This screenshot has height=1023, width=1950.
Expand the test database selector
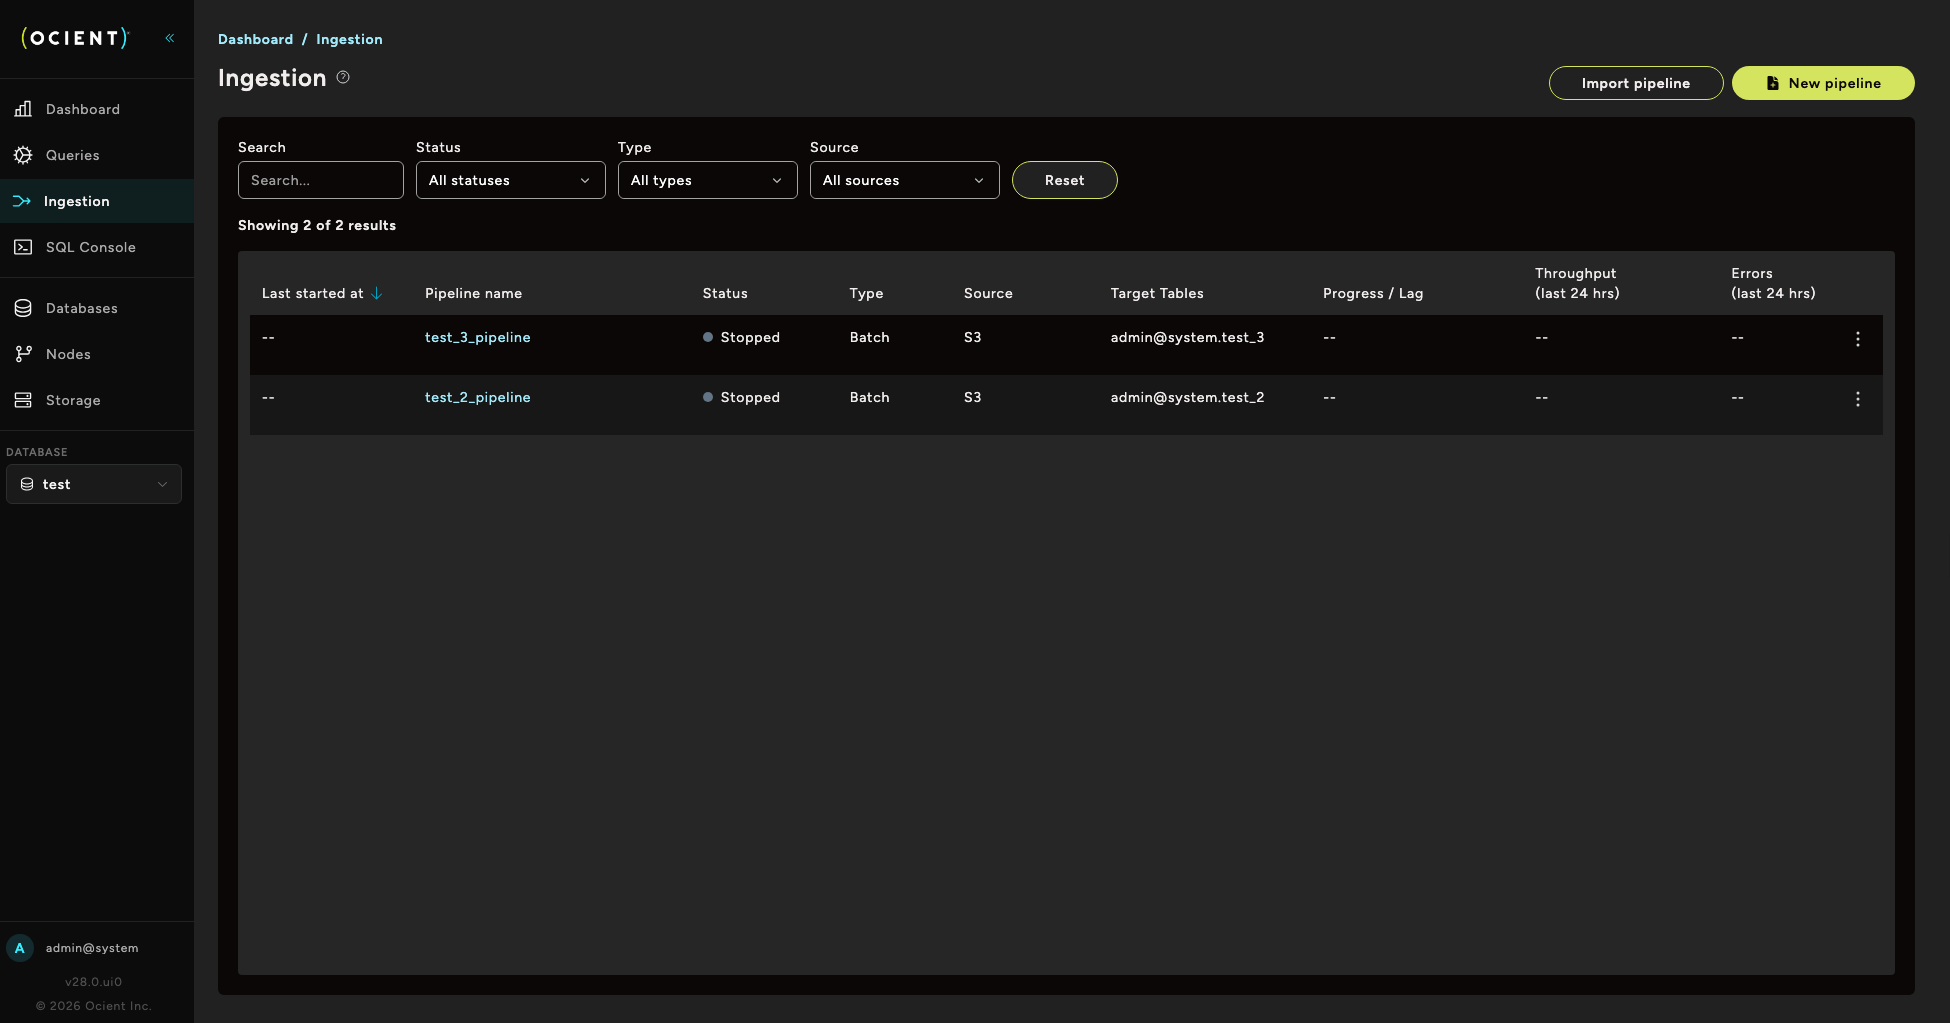click(94, 484)
